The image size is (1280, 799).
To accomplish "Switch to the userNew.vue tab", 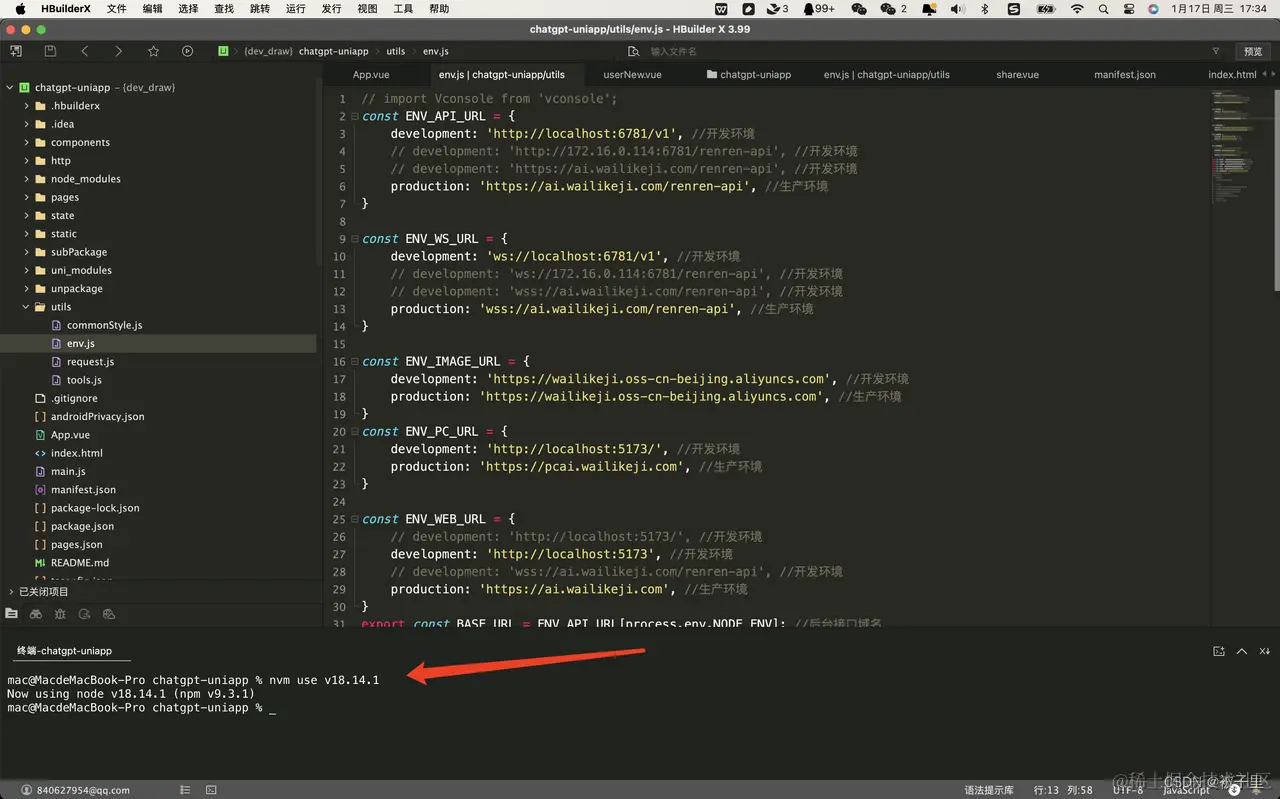I will point(632,74).
